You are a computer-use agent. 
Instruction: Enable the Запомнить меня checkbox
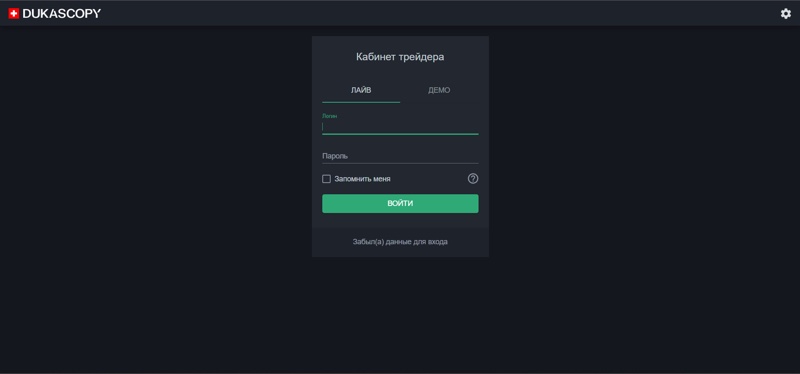click(327, 179)
